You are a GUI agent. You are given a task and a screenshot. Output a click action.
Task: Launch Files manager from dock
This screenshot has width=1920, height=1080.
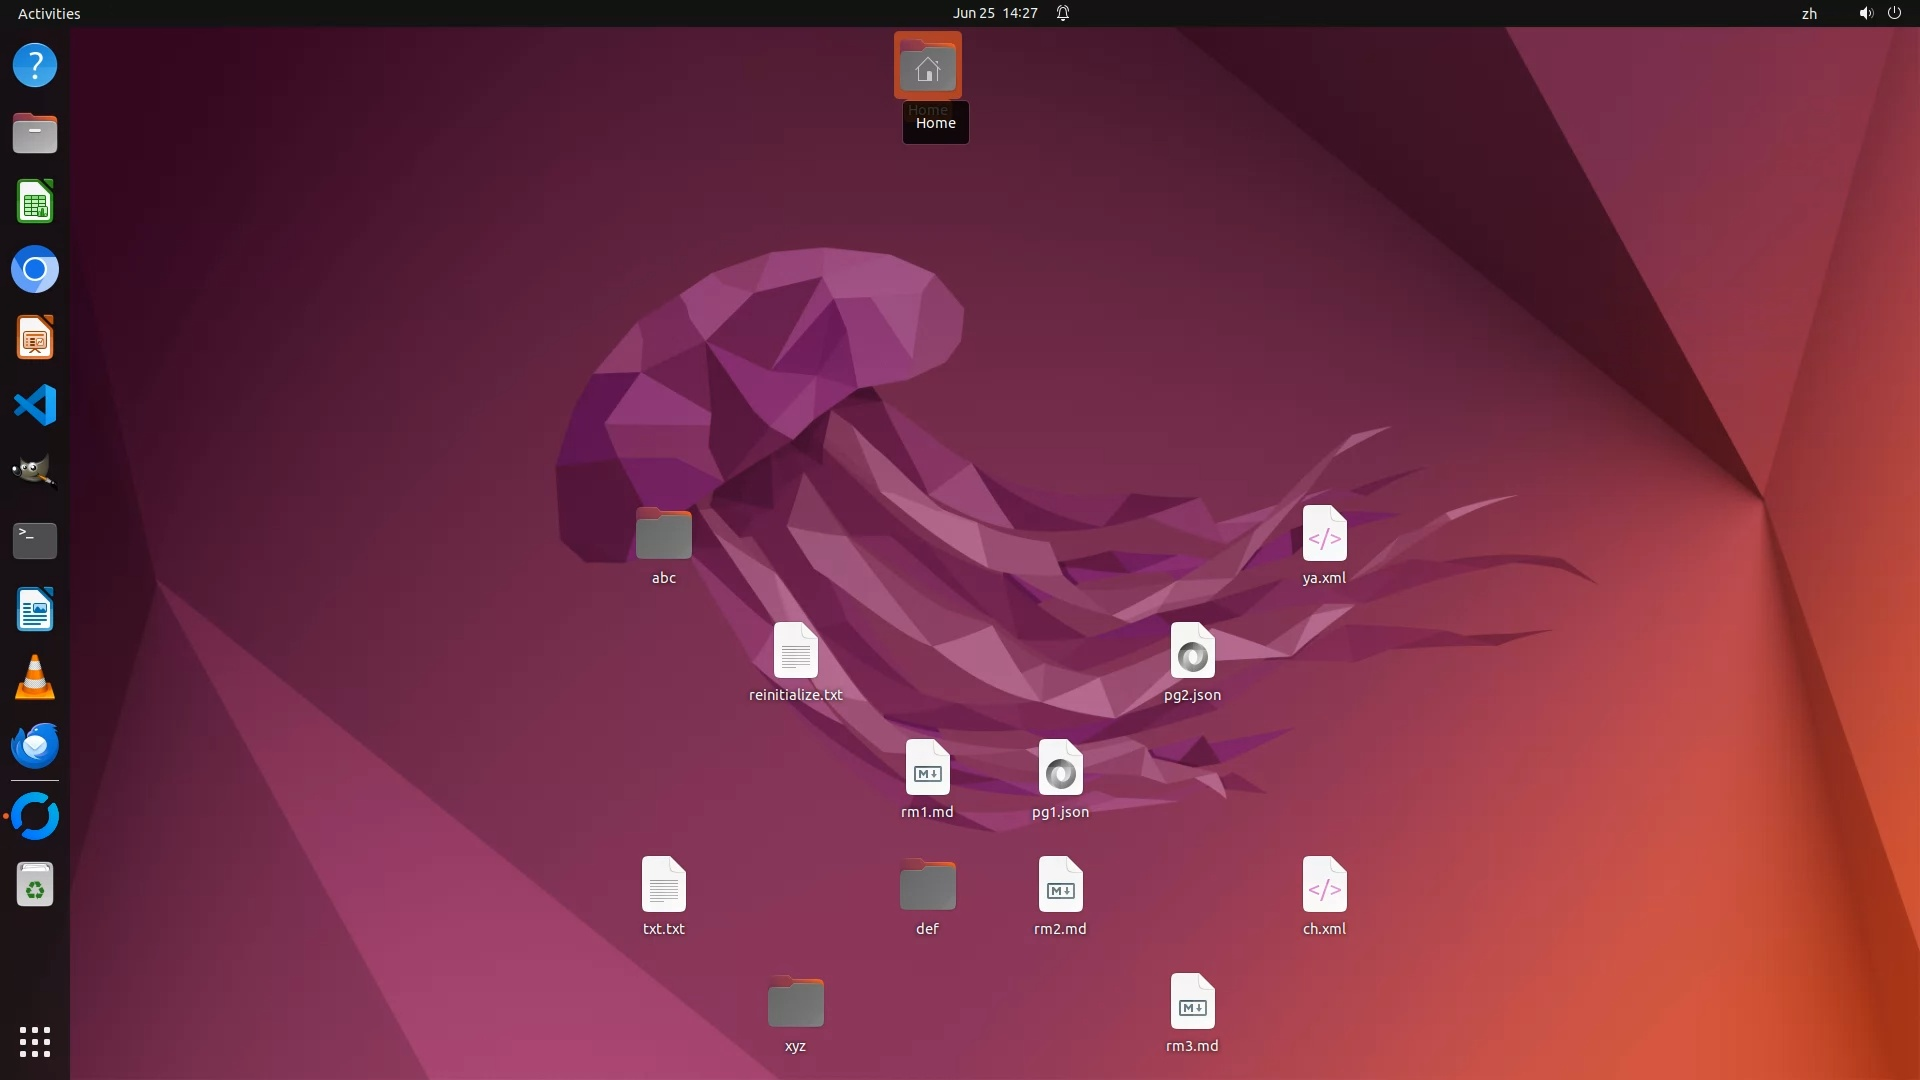(35, 133)
